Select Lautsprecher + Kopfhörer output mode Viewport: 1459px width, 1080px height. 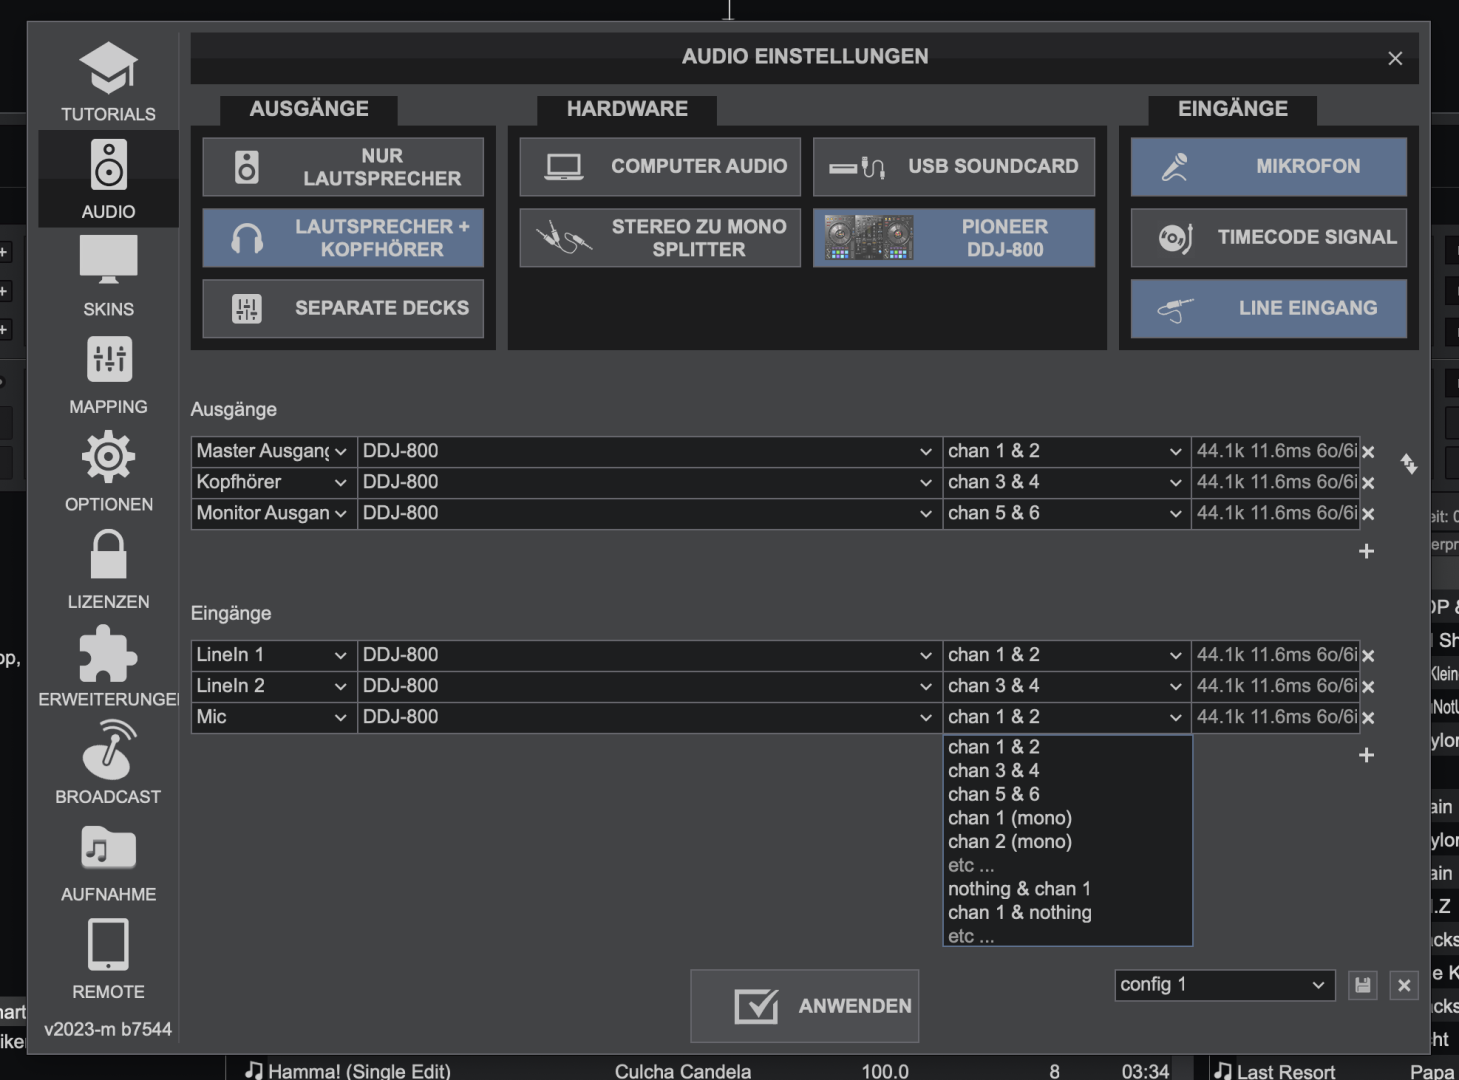click(x=343, y=238)
